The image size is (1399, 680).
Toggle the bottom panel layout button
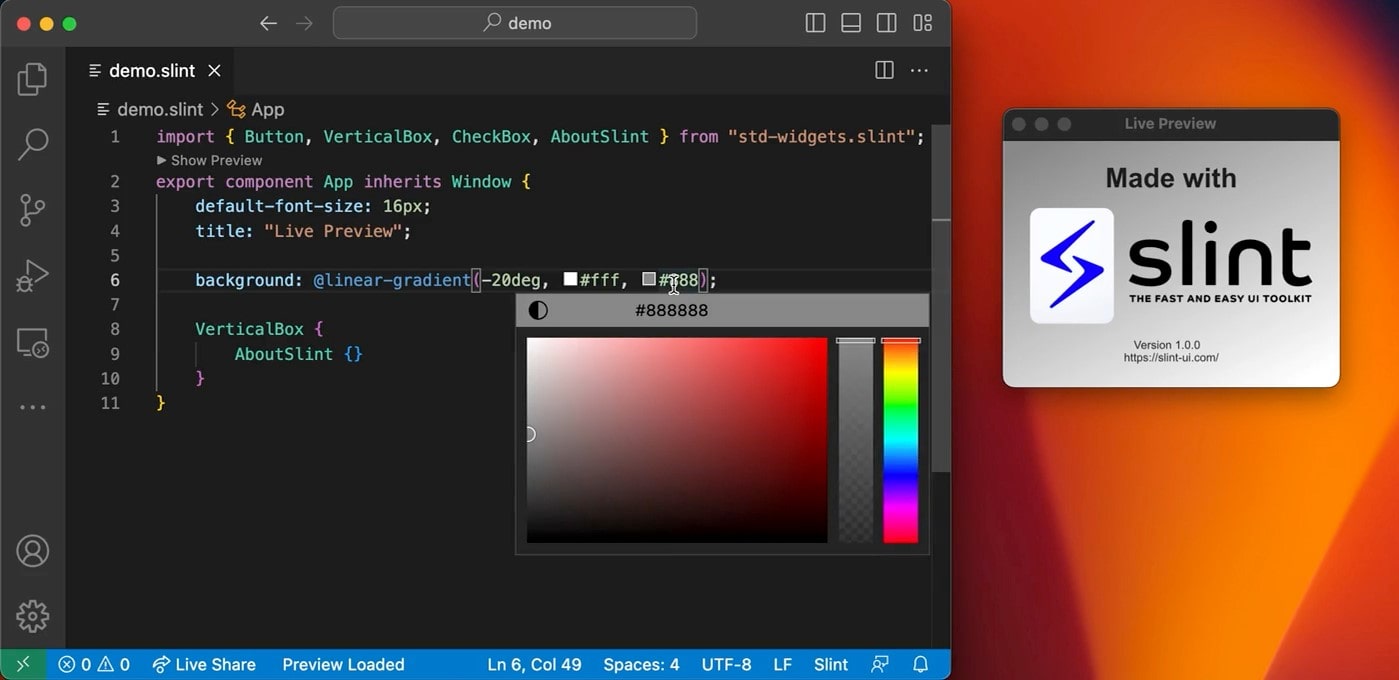click(x=851, y=23)
